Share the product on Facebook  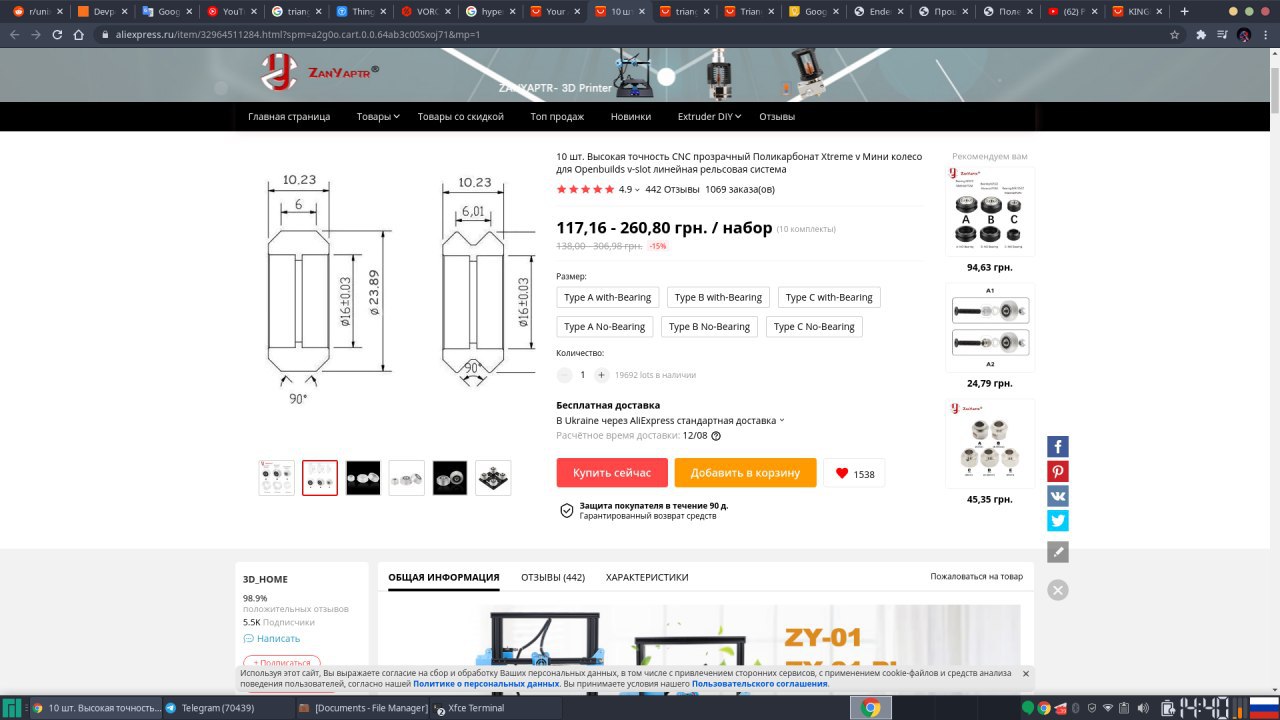click(1058, 447)
